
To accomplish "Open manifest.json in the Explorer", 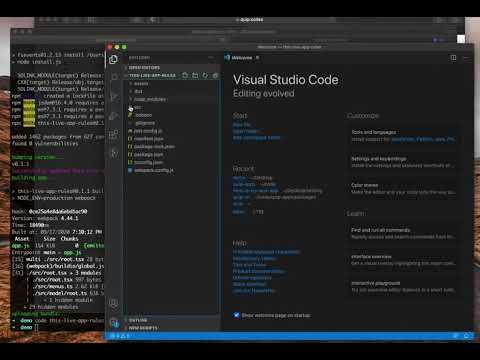I will click(173, 139).
